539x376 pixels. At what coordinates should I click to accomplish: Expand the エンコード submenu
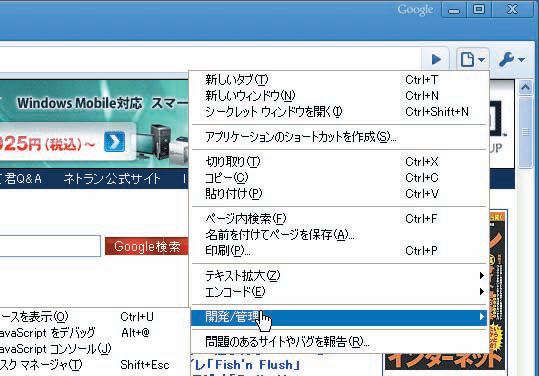pyautogui.click(x=339, y=292)
